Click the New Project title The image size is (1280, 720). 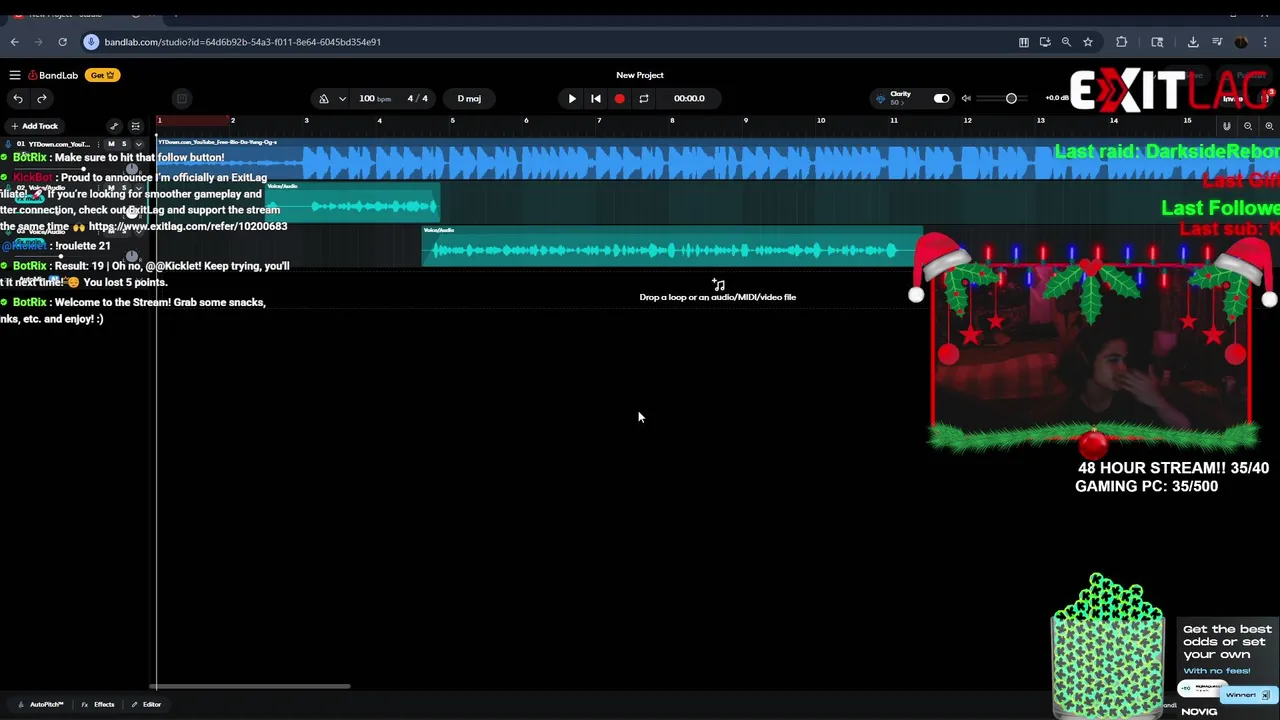tap(640, 75)
